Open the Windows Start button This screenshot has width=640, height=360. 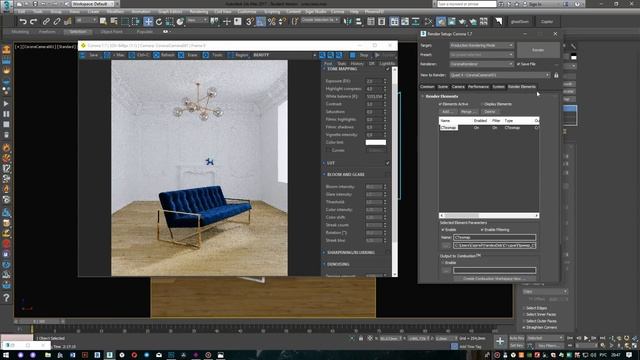tap(7, 356)
